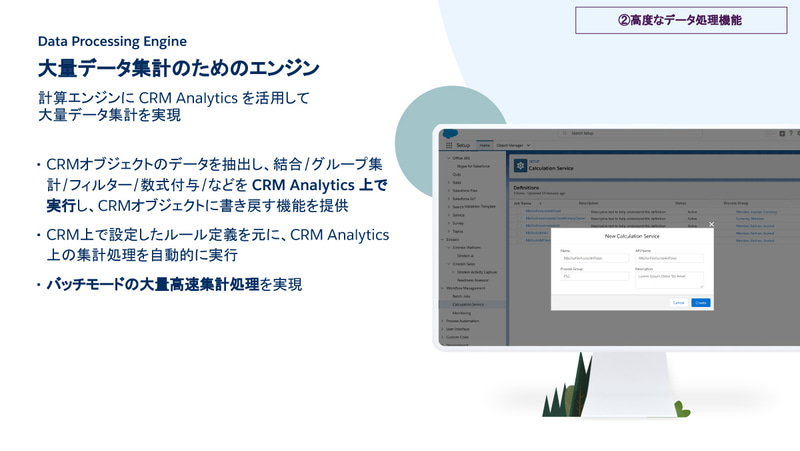Select Einstein Activity Capture tree item
The image size is (800, 451).
477,272
